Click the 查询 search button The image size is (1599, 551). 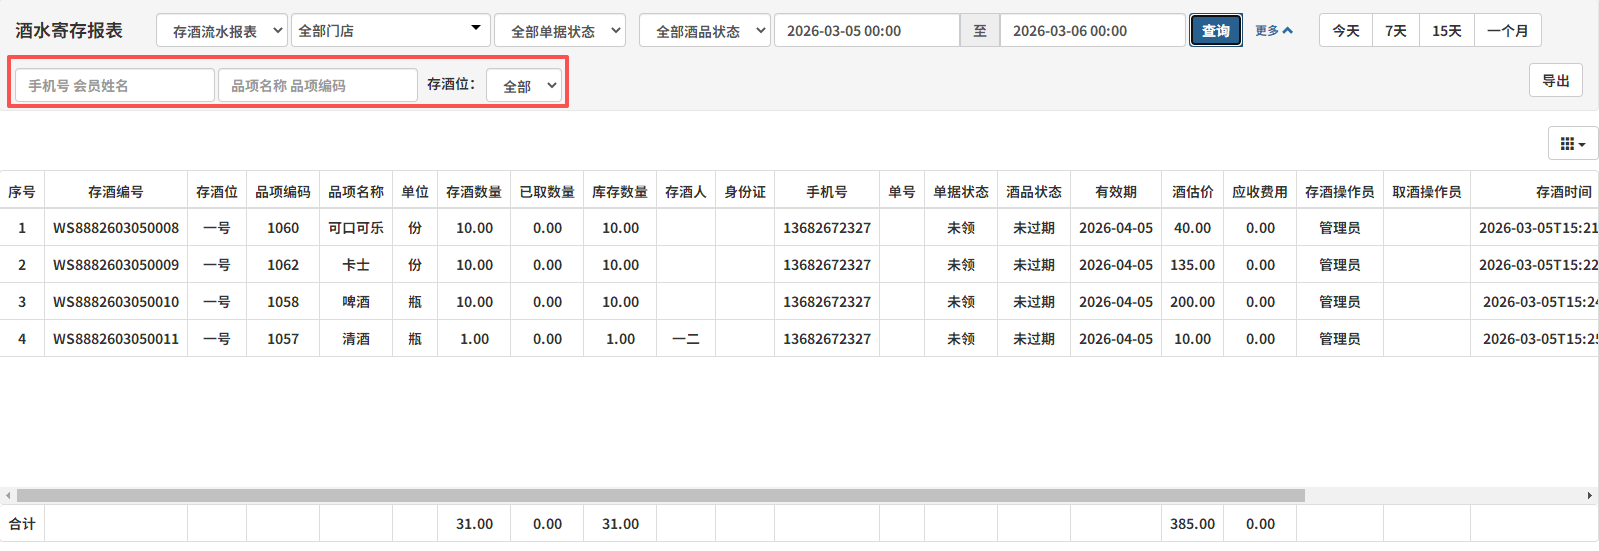point(1215,31)
